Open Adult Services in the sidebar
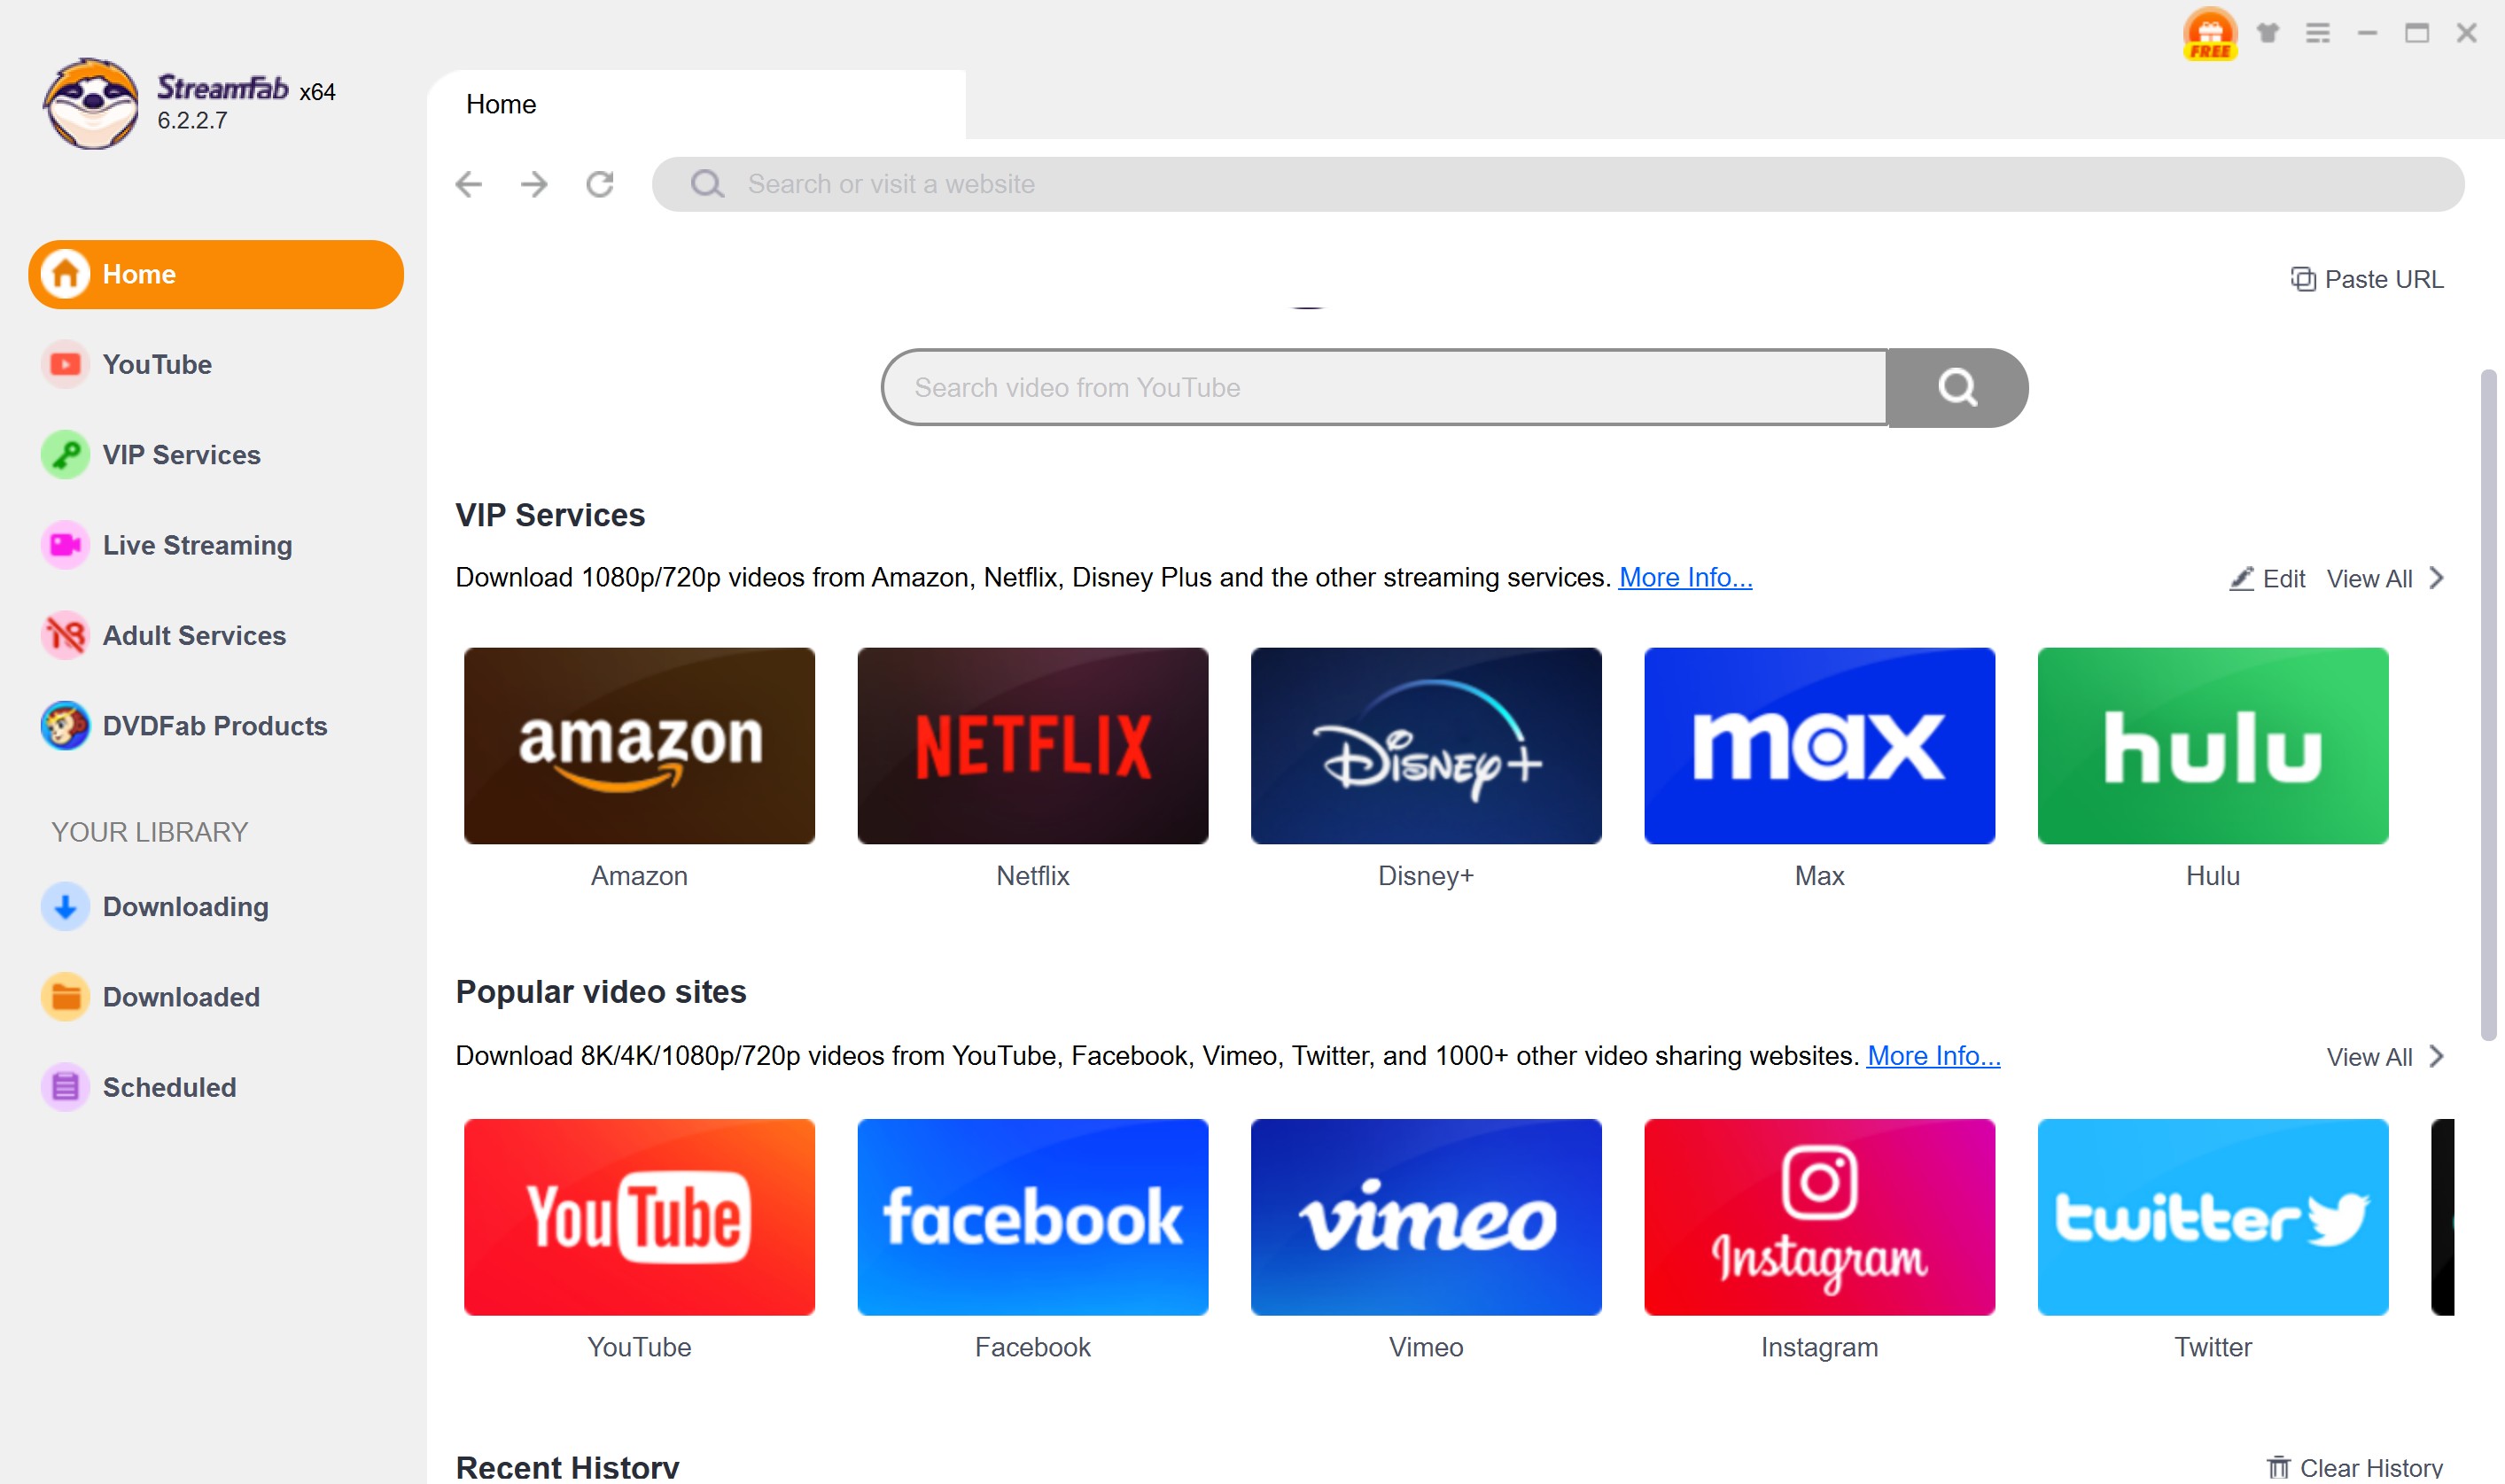The image size is (2505, 1484). pyautogui.click(x=216, y=636)
